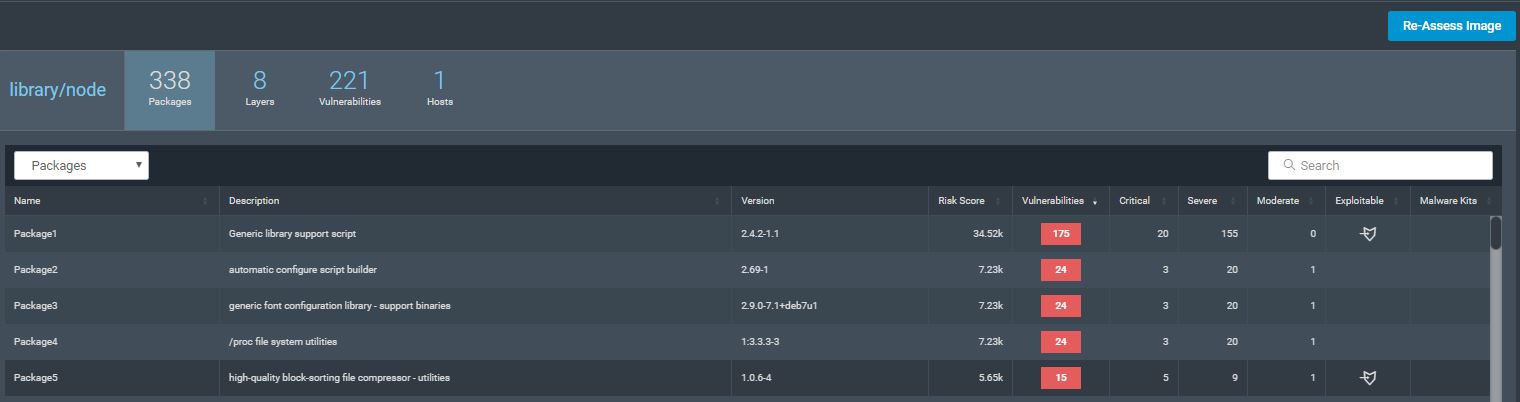Click the 5.65k risk score value
The width and height of the screenshot is (1520, 402).
click(989, 378)
